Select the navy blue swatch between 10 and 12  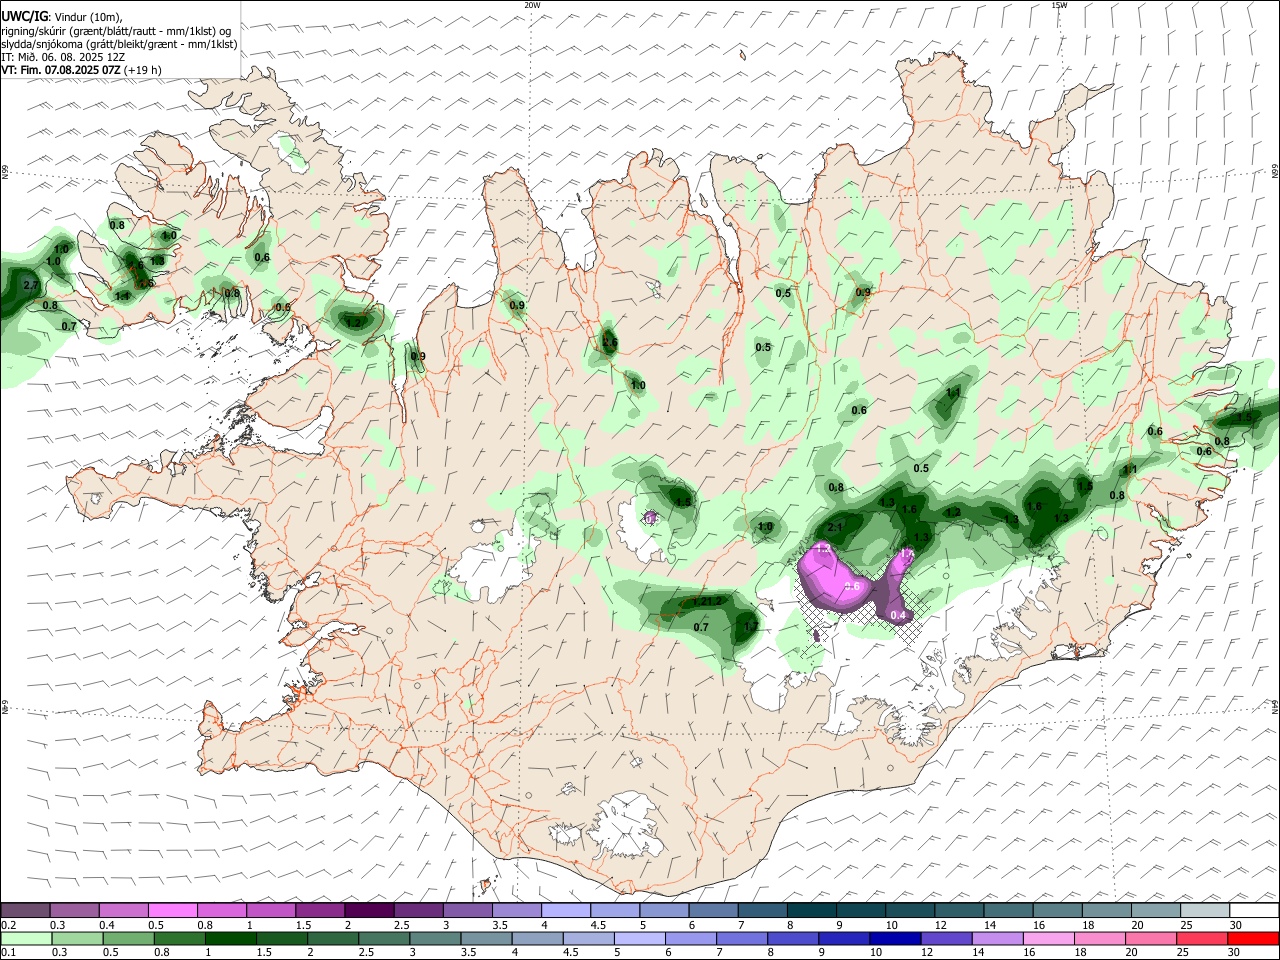pos(894,939)
